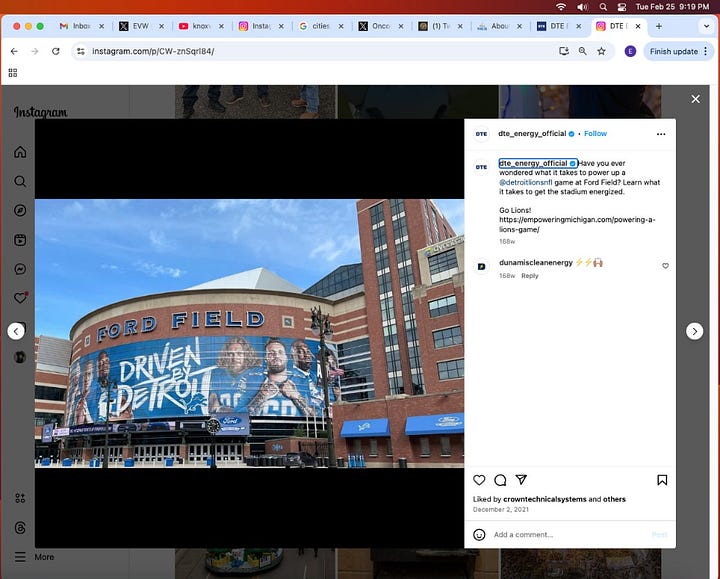Image resolution: width=720 pixels, height=579 pixels.
Task: Like the dunamiscleanenergy comment
Action: coord(665,266)
